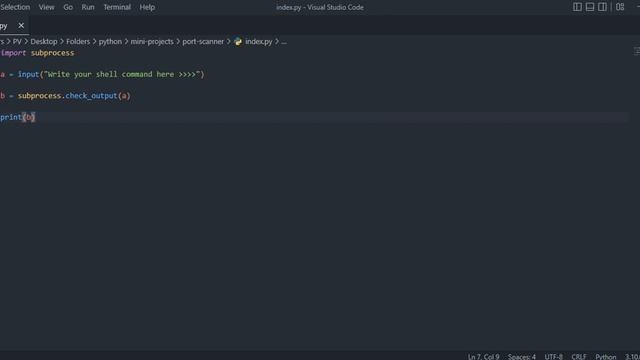
Task: Open the View menu
Action: 47,7
